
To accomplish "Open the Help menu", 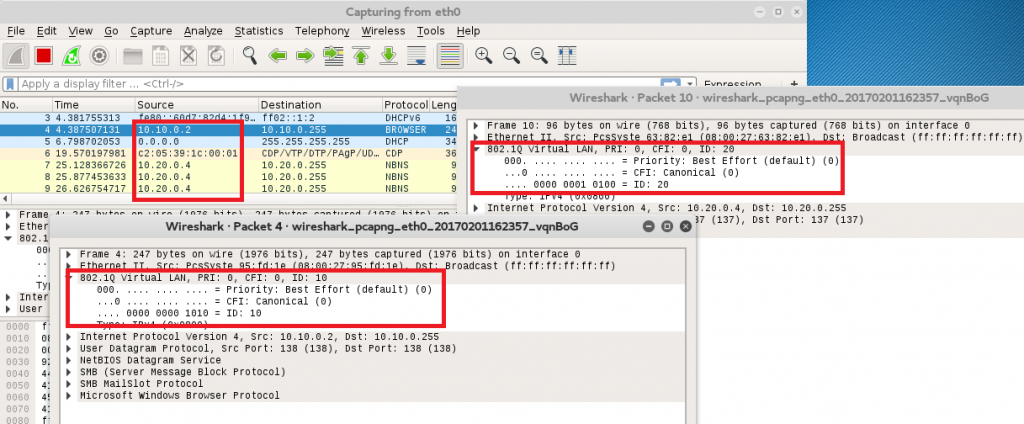I will (468, 31).
